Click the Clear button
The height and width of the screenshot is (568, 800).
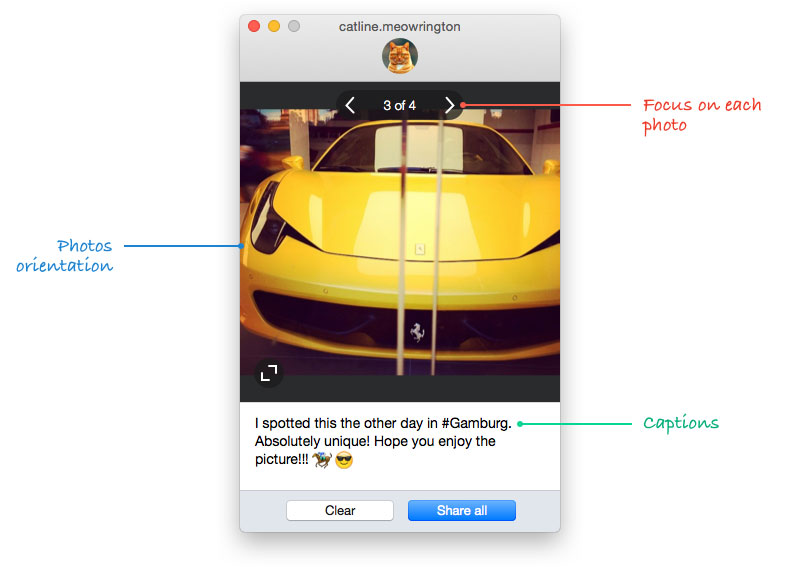click(x=340, y=510)
